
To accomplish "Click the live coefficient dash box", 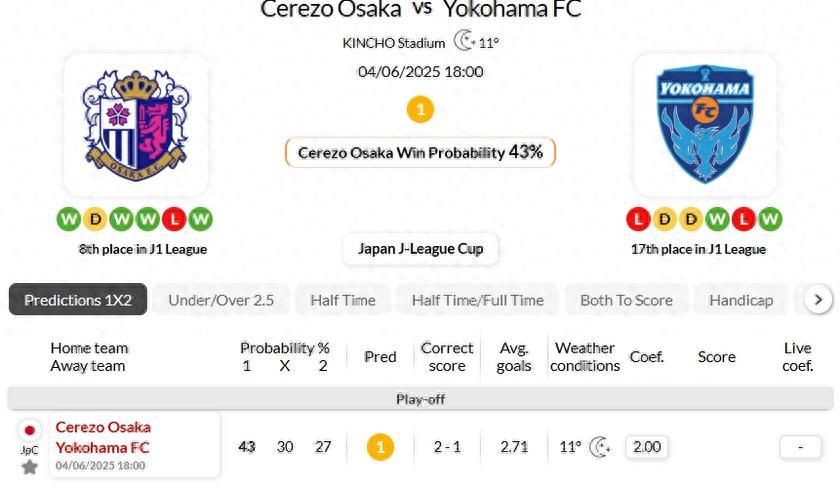I will click(800, 447).
